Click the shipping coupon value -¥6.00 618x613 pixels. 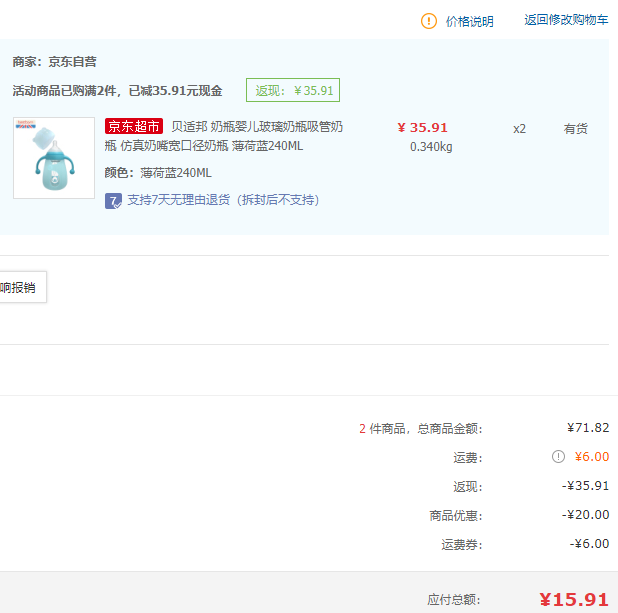click(589, 544)
